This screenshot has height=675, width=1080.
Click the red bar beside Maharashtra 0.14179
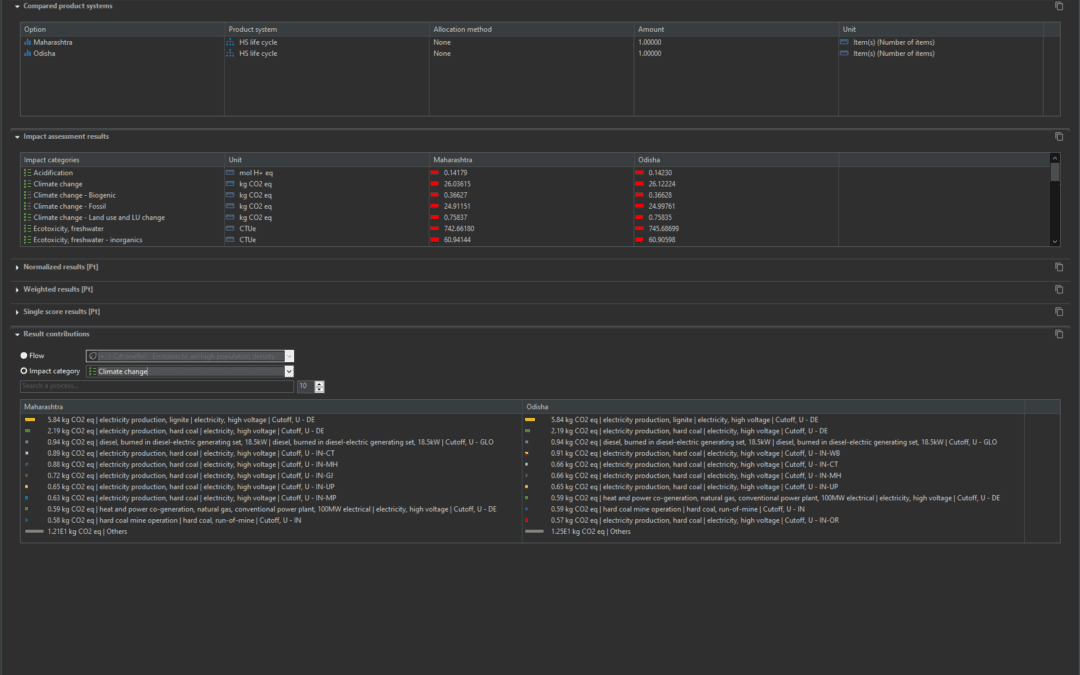[435, 173]
